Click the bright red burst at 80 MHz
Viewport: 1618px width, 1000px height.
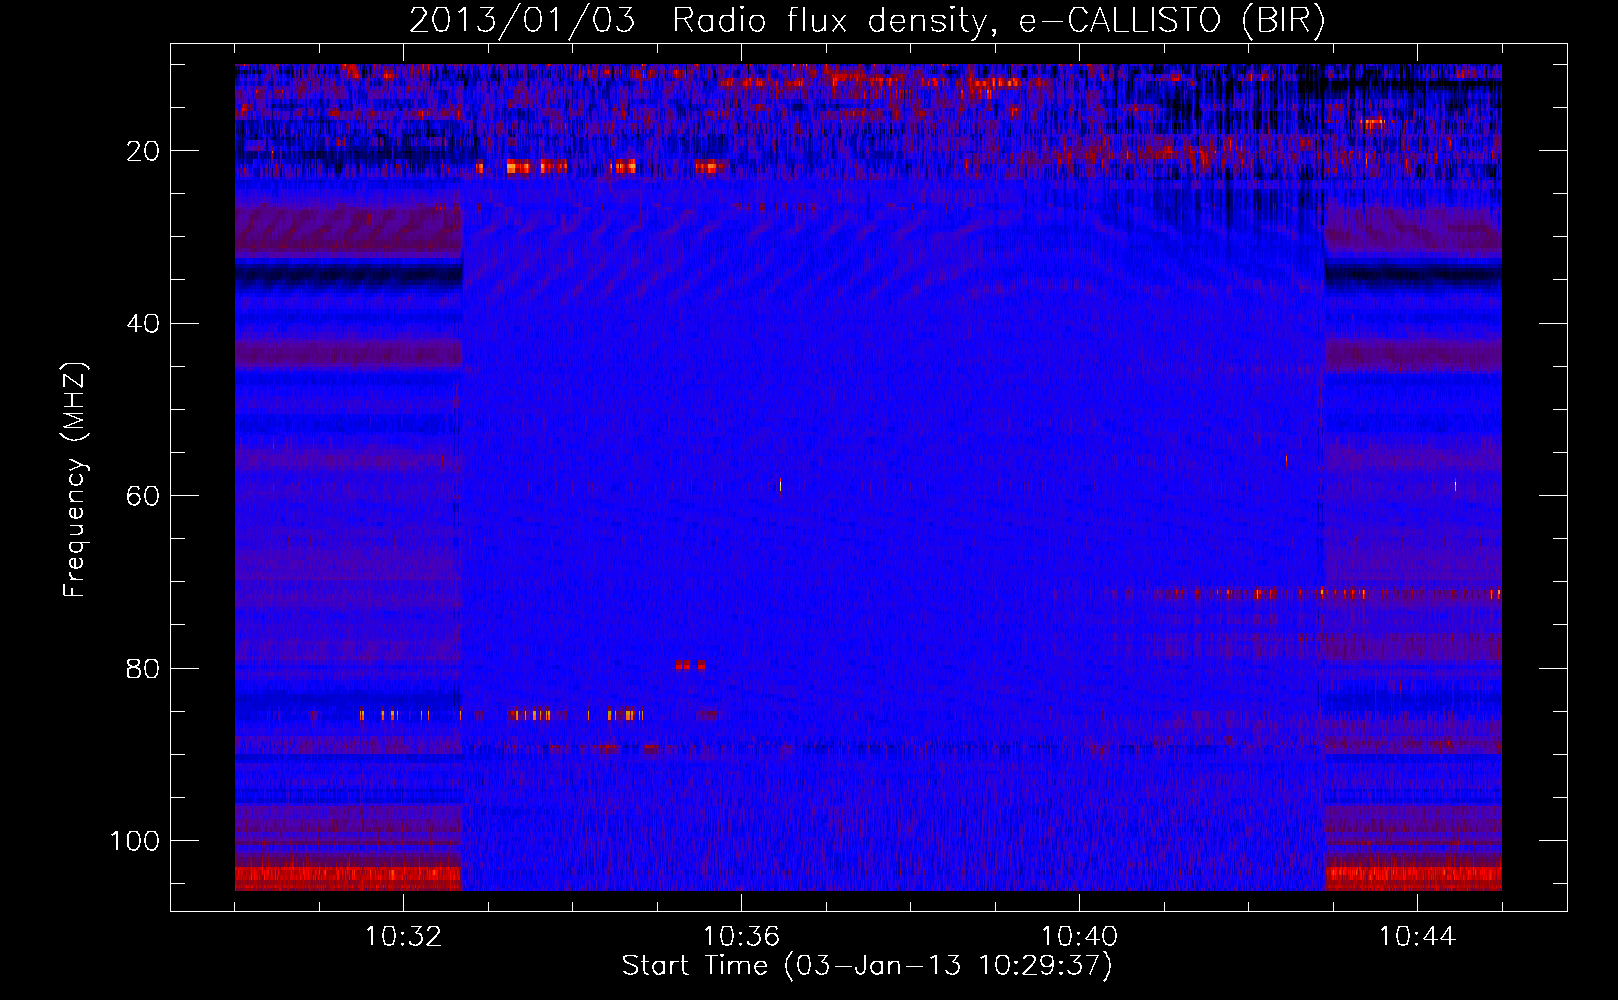pos(690,665)
